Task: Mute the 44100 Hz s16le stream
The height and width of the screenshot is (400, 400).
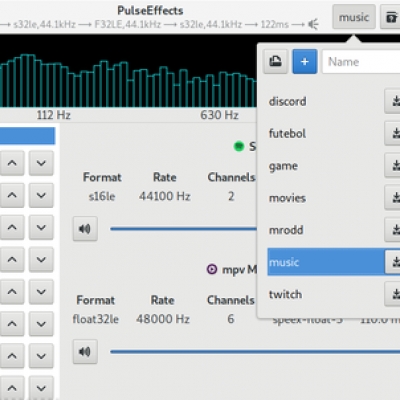Action: [x=85, y=229]
